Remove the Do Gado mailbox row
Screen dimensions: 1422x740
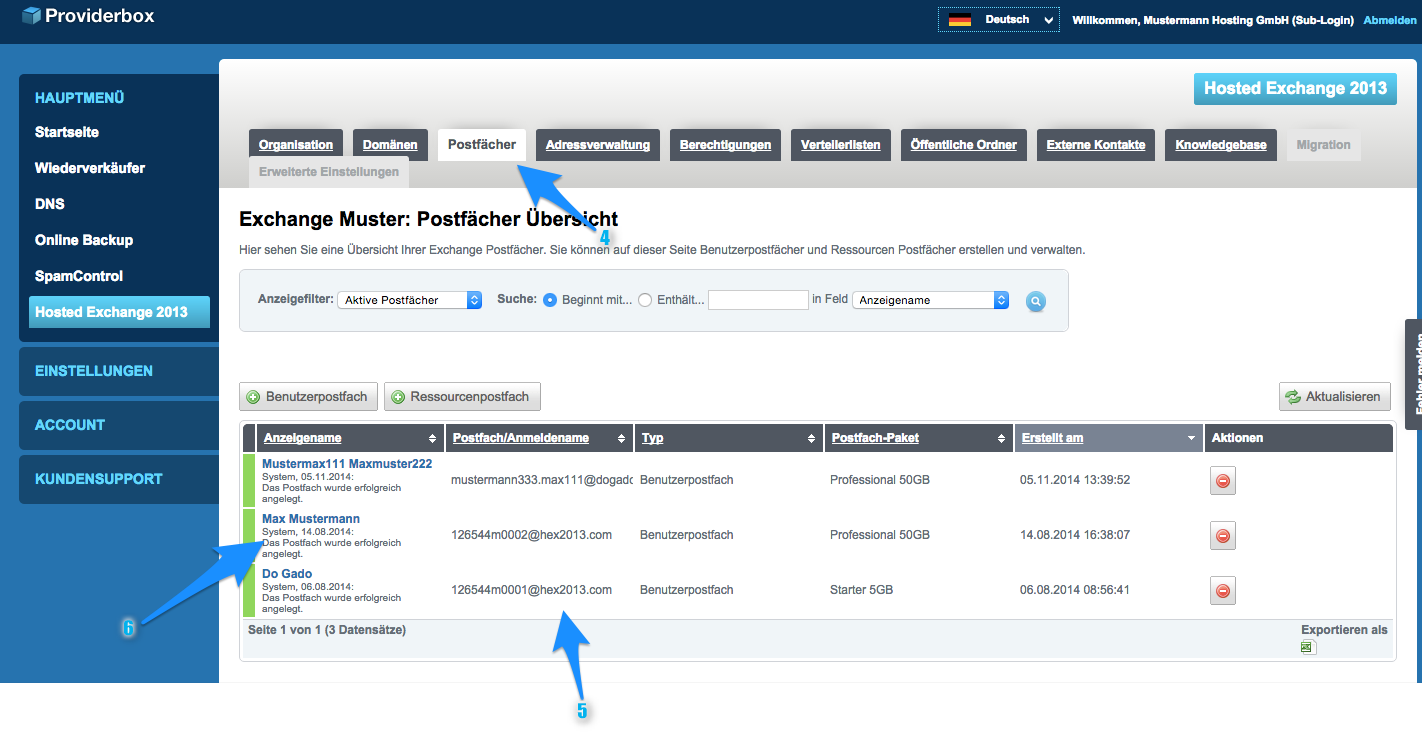tap(1222, 591)
